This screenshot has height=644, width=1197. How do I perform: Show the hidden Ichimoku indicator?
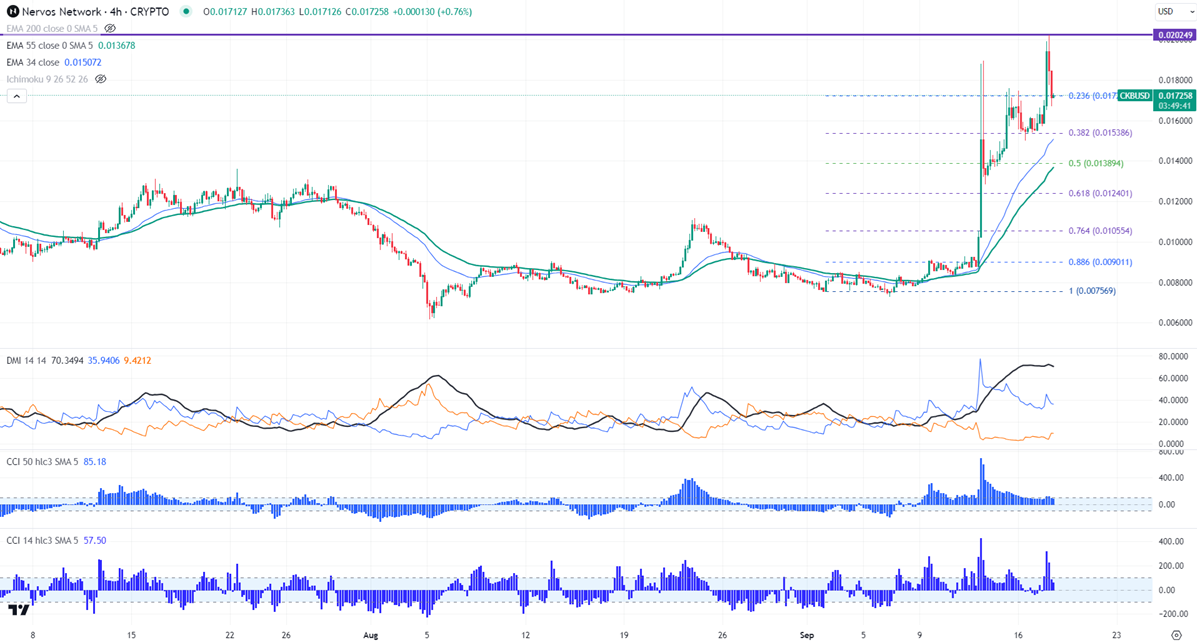tap(100, 79)
